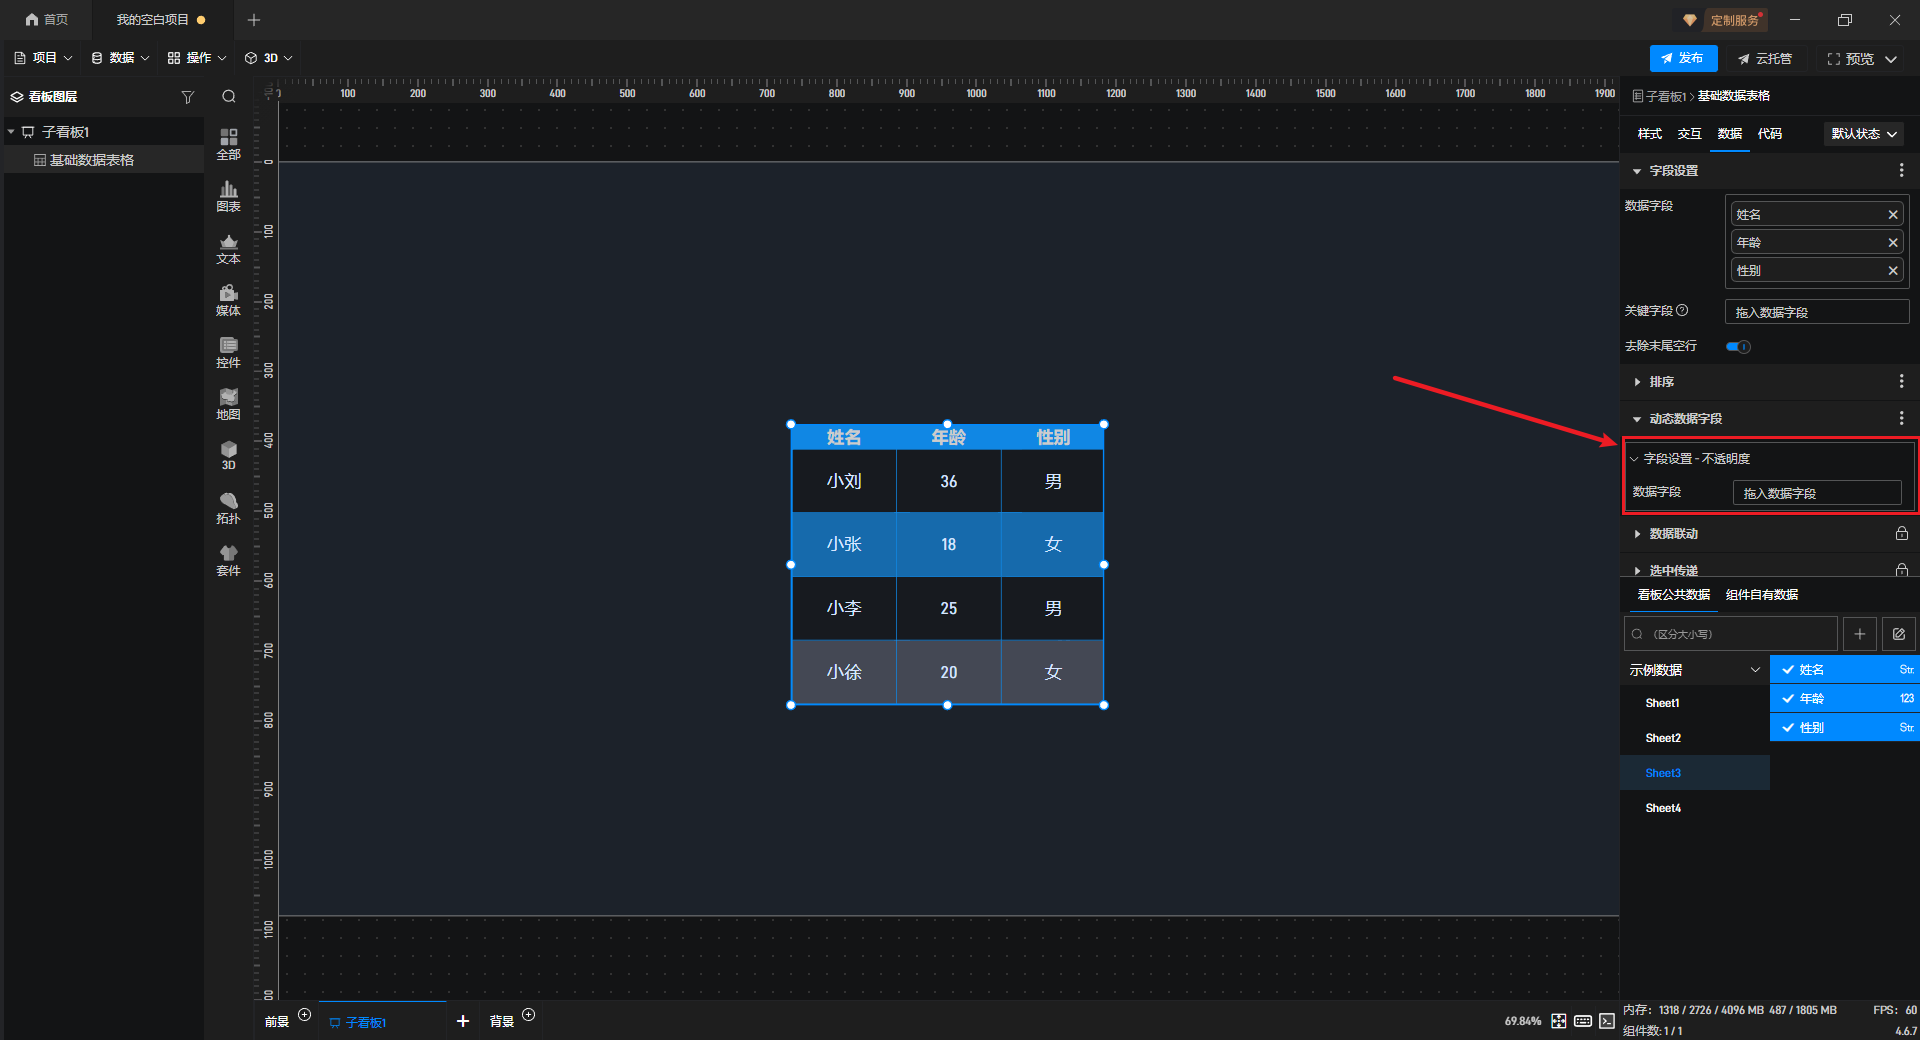
Task: Open the 操作 menu
Action: coord(197,58)
